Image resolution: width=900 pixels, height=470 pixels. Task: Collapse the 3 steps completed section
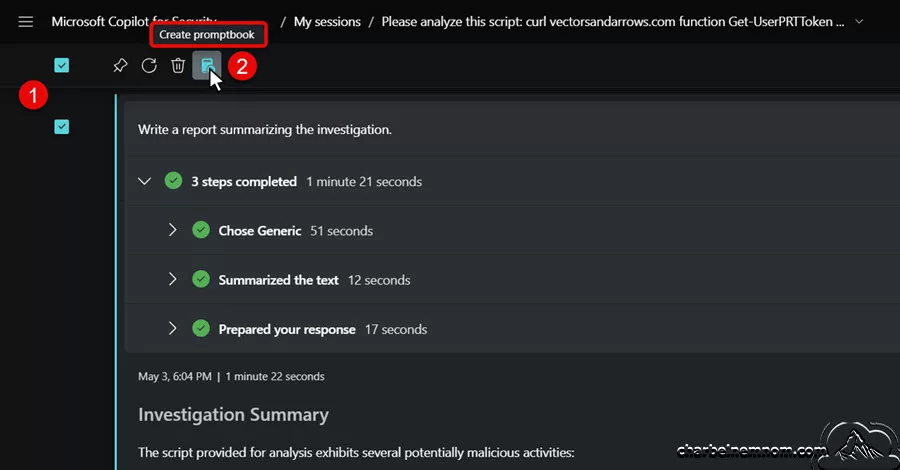145,181
